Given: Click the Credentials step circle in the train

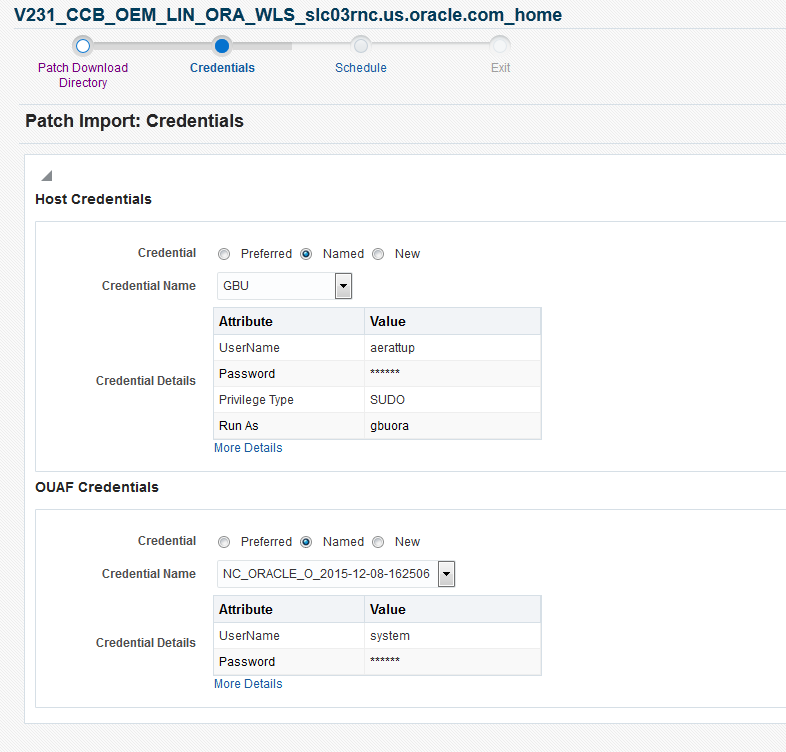Looking at the screenshot, I should (222, 45).
